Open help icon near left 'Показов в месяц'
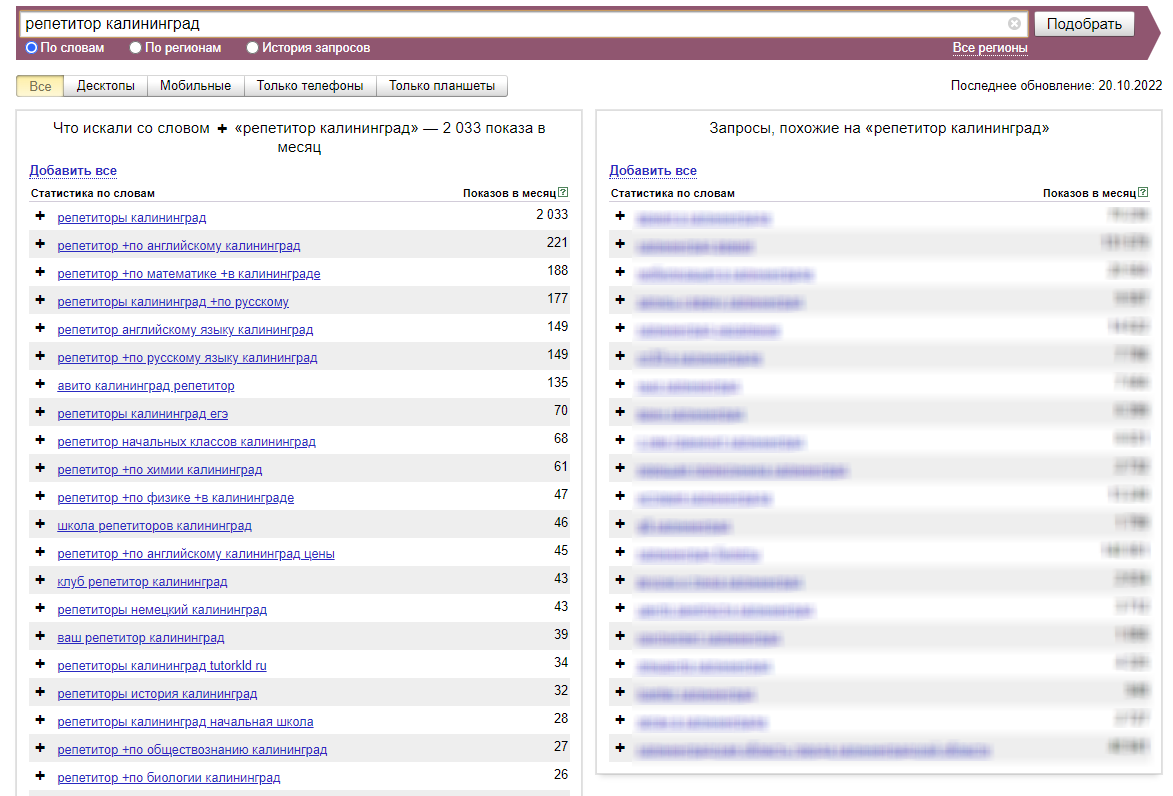Screen dimensions: 1173x796 point(563,192)
